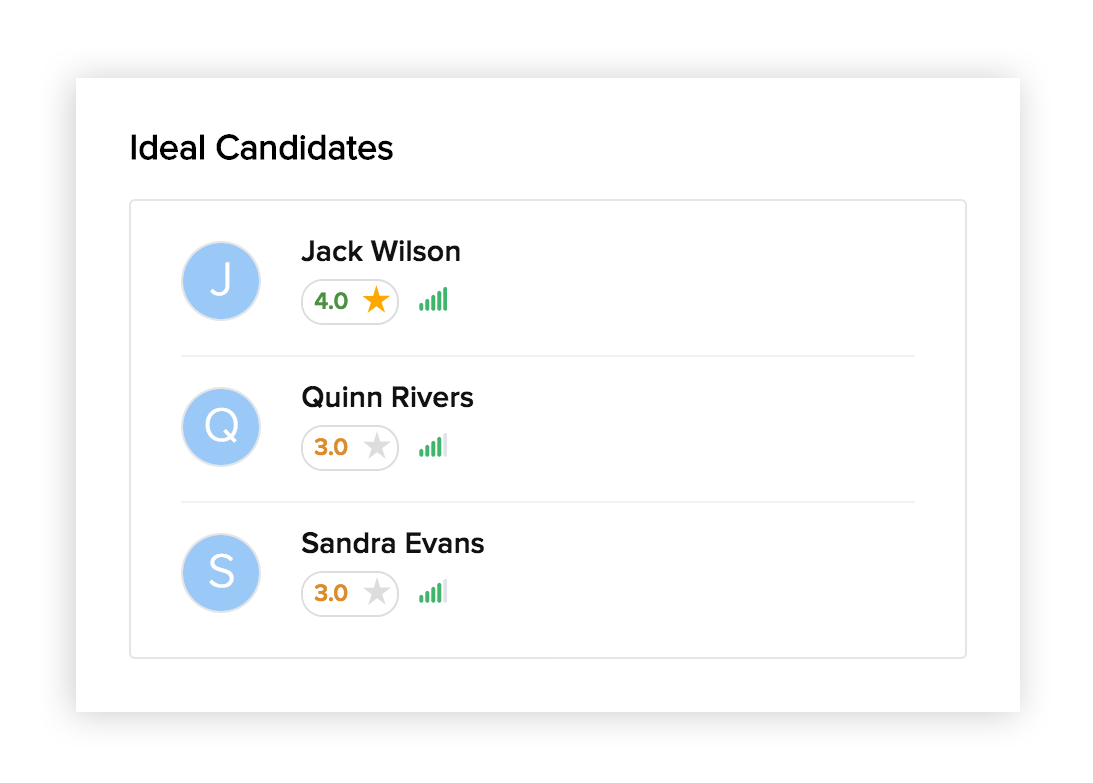Click the divider line below Jack Wilson

pyautogui.click(x=547, y=356)
